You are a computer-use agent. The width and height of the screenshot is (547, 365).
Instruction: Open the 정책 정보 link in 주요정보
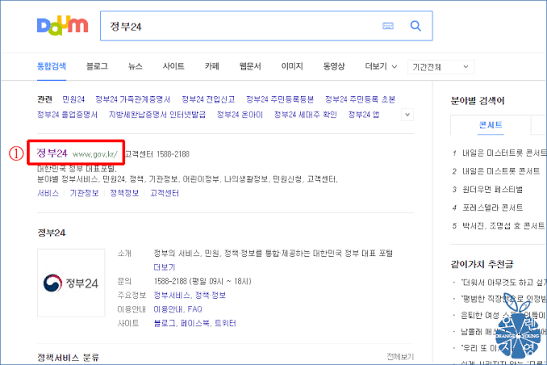tap(210, 295)
